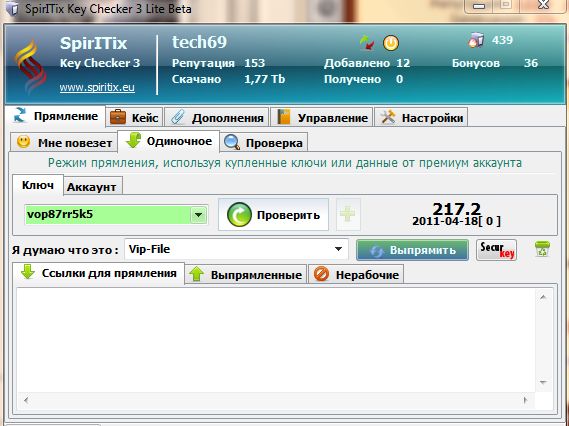This screenshot has width=569, height=426.
Task: Select the Одиночное tab
Action: click(169, 141)
